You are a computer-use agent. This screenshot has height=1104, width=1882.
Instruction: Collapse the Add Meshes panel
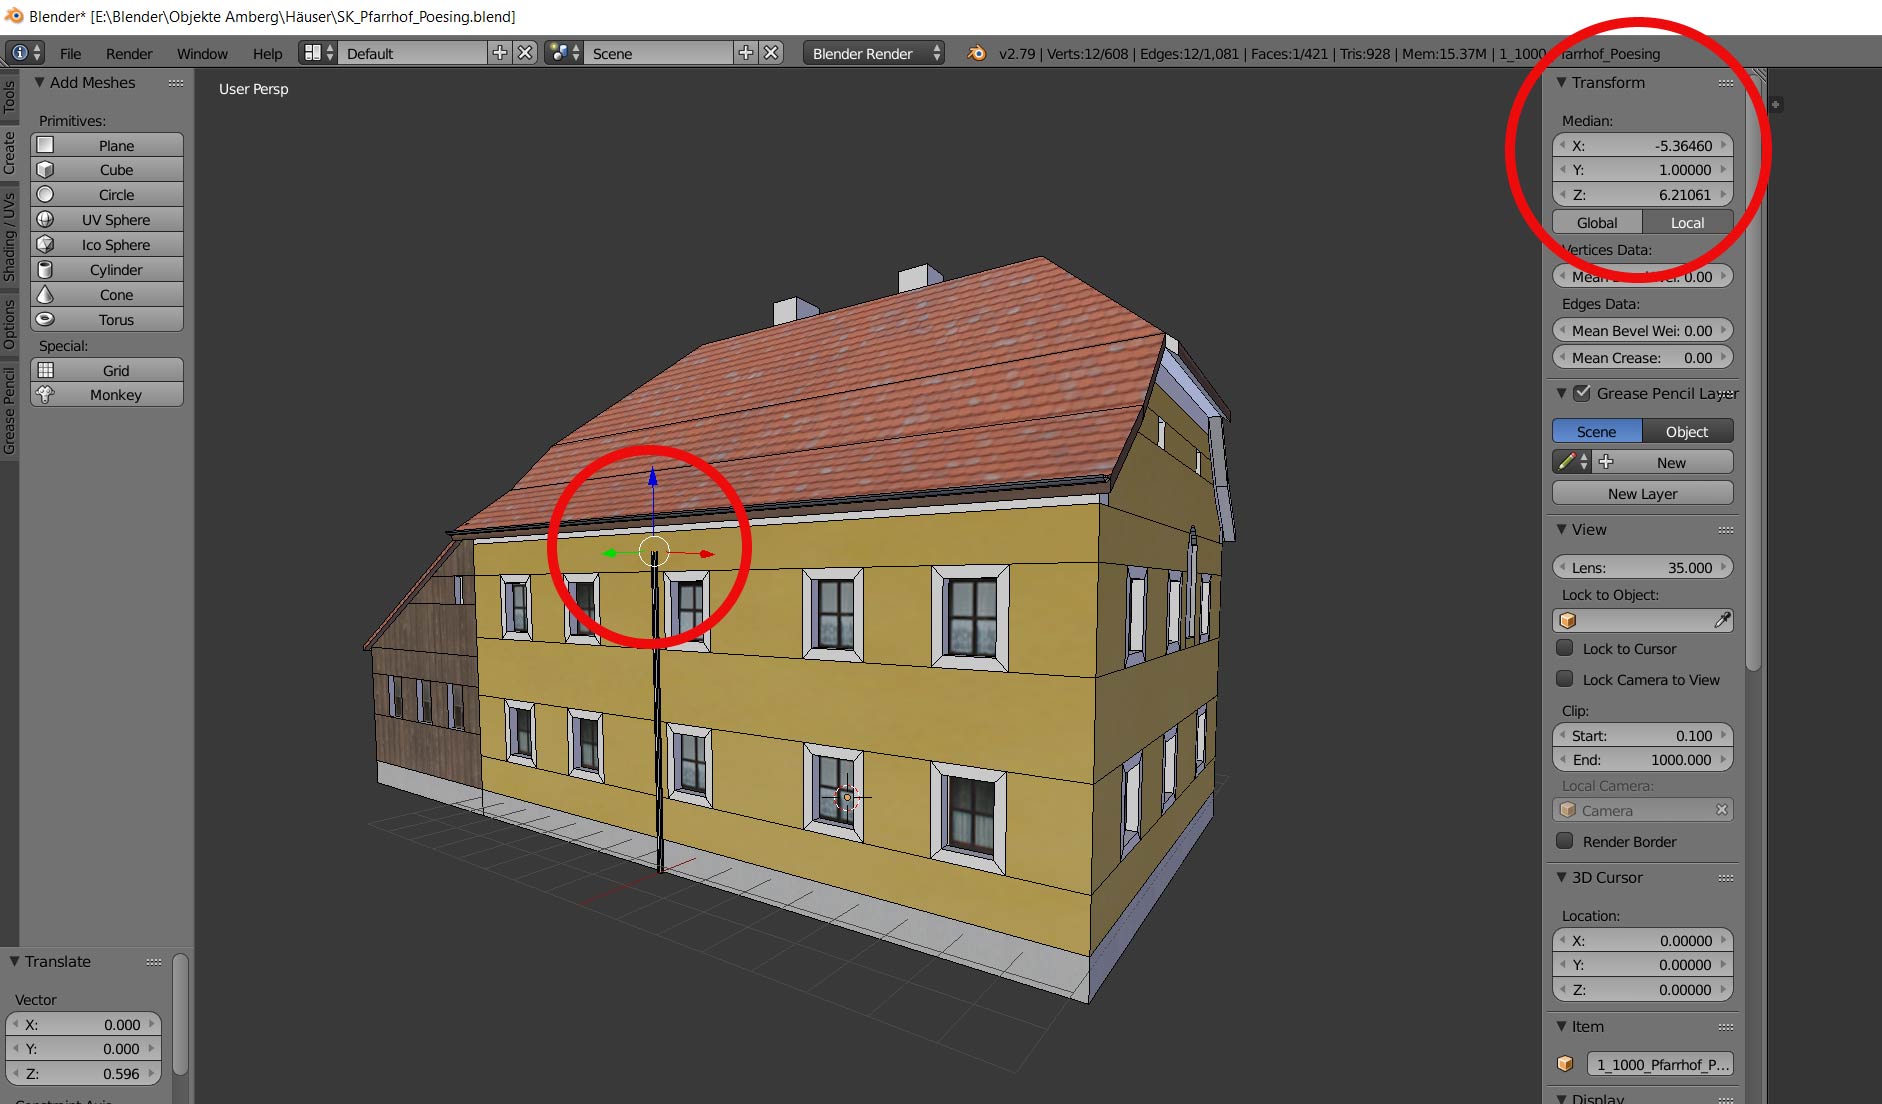[39, 82]
